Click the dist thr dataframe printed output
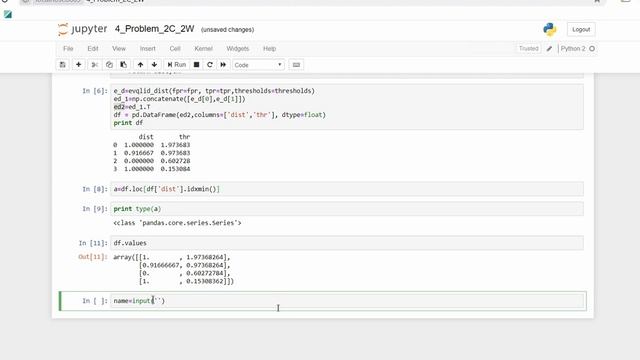The width and height of the screenshot is (640, 360). click(x=152, y=153)
